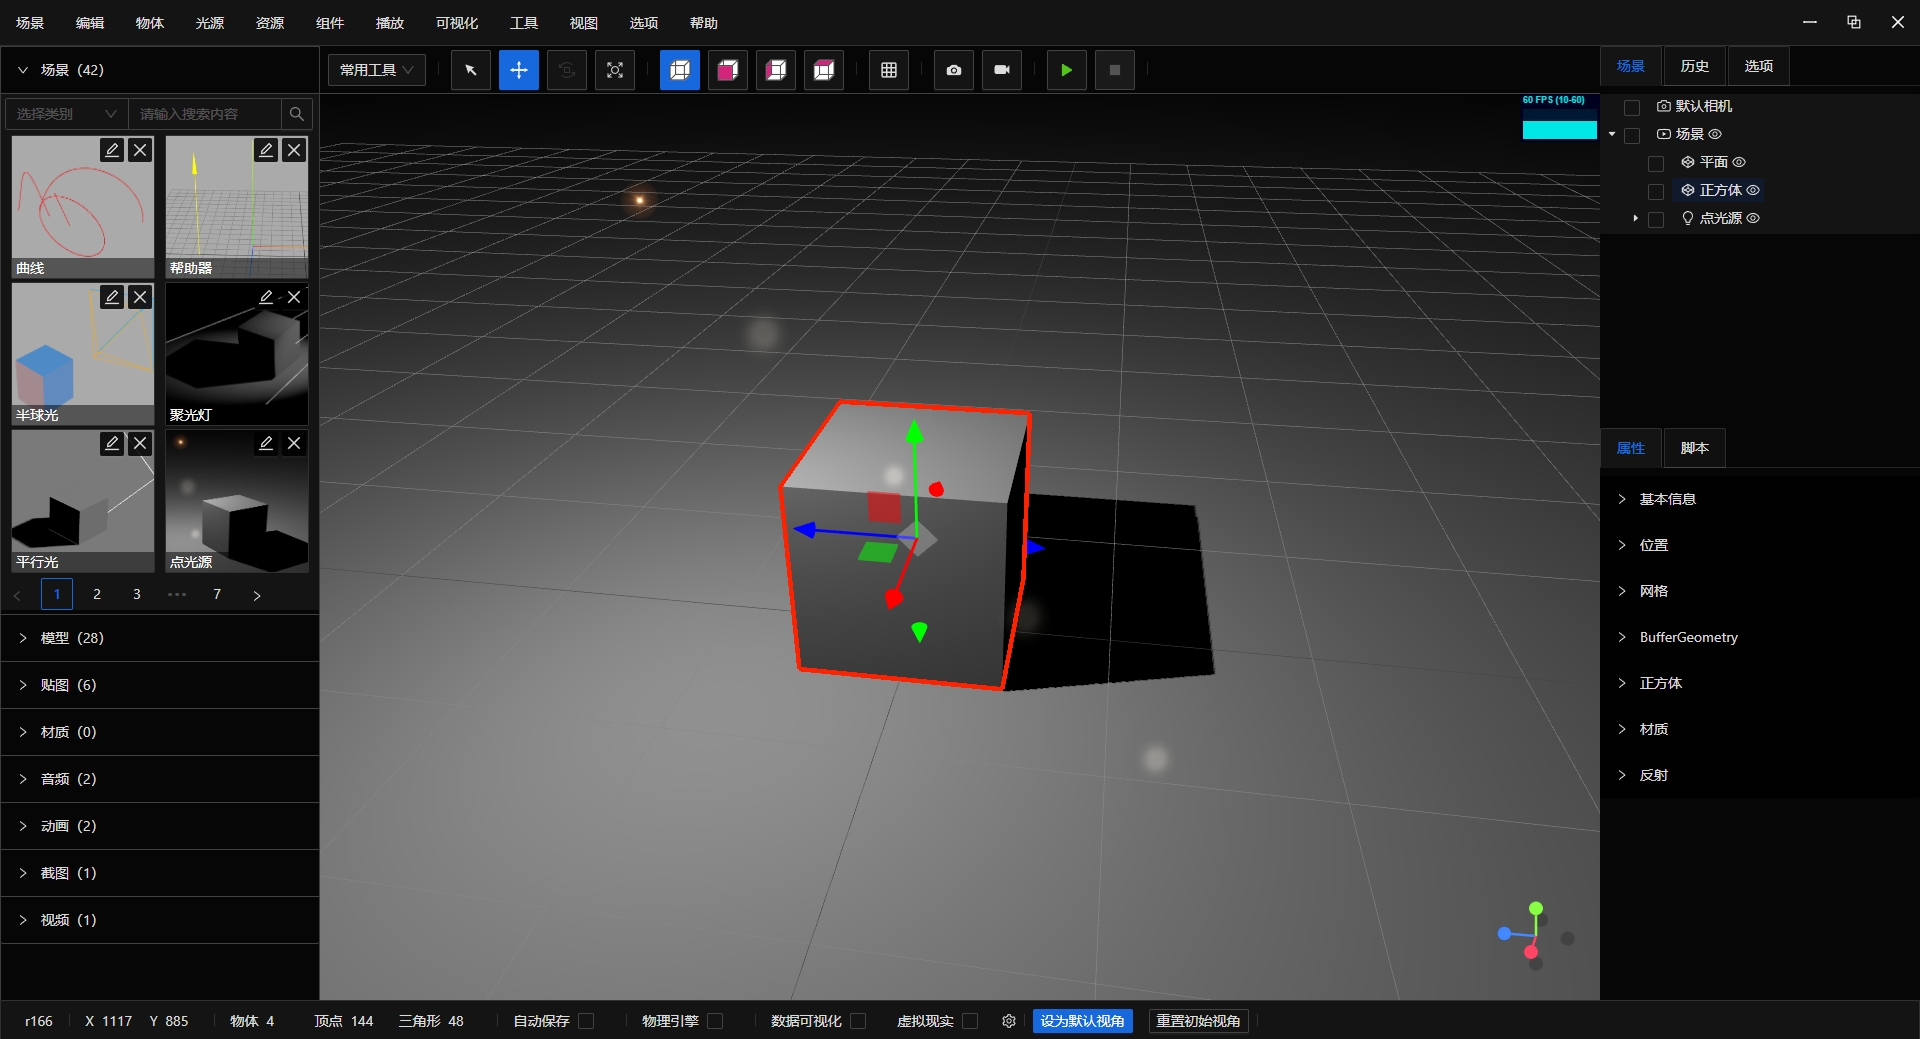Expand the 模型 (28) section

(x=72, y=638)
